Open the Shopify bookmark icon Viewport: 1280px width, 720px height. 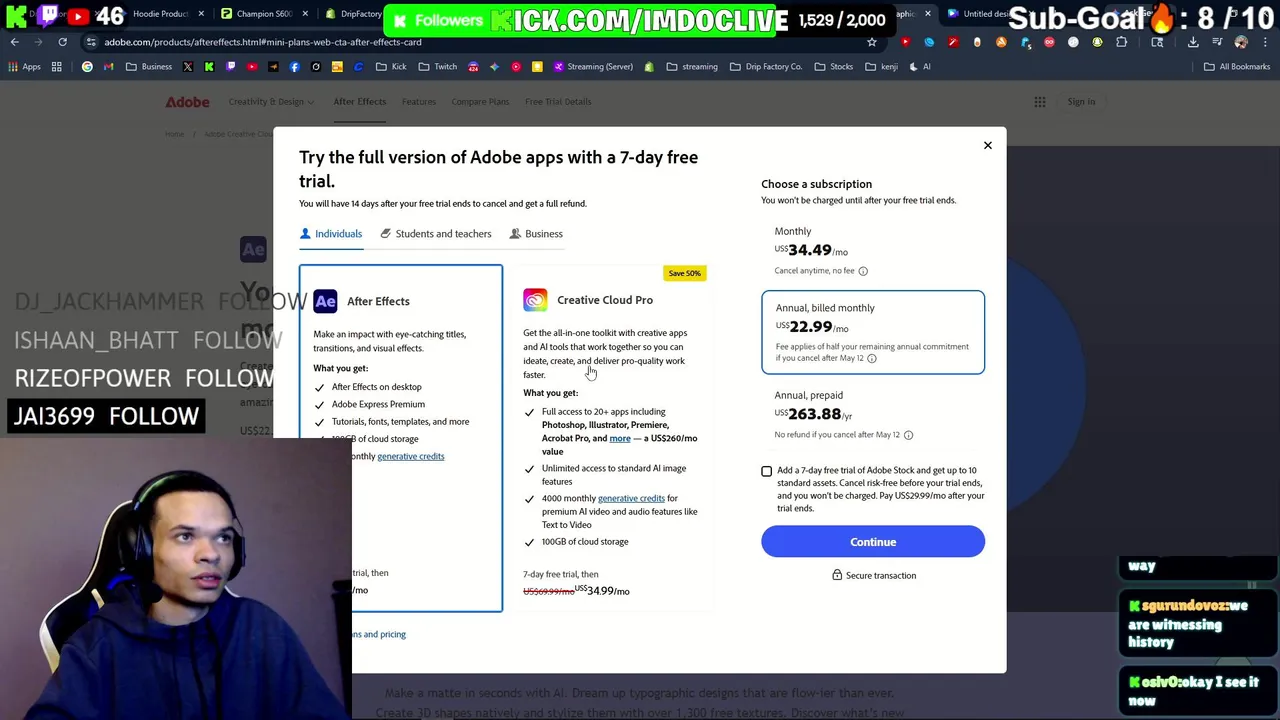click(x=649, y=67)
